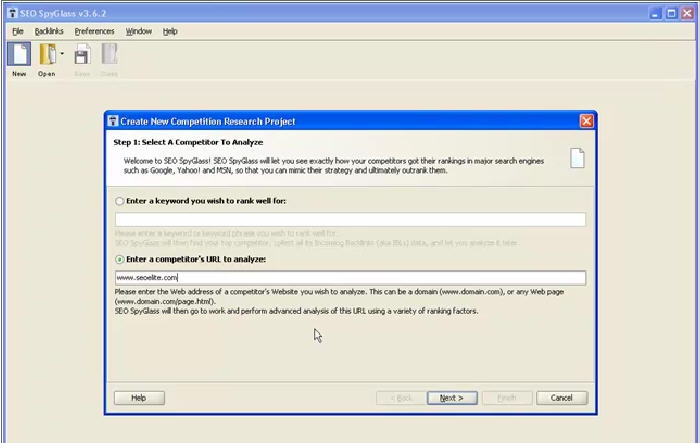The width and height of the screenshot is (700, 443).
Task: Click the disabled Finish button
Action: pos(507,398)
